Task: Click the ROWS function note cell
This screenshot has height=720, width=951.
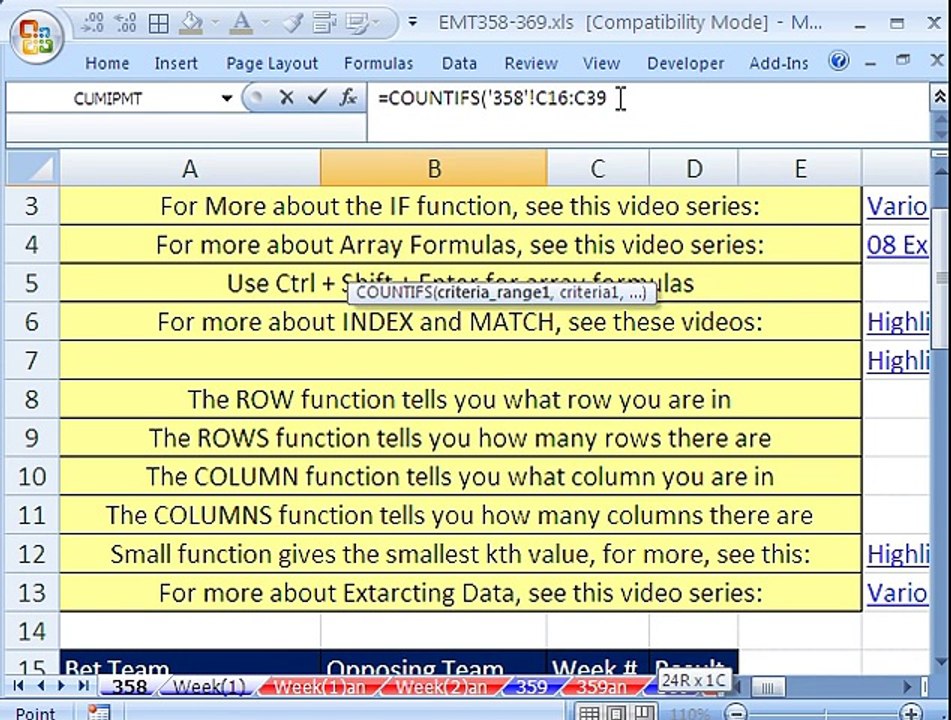Action: point(460,438)
